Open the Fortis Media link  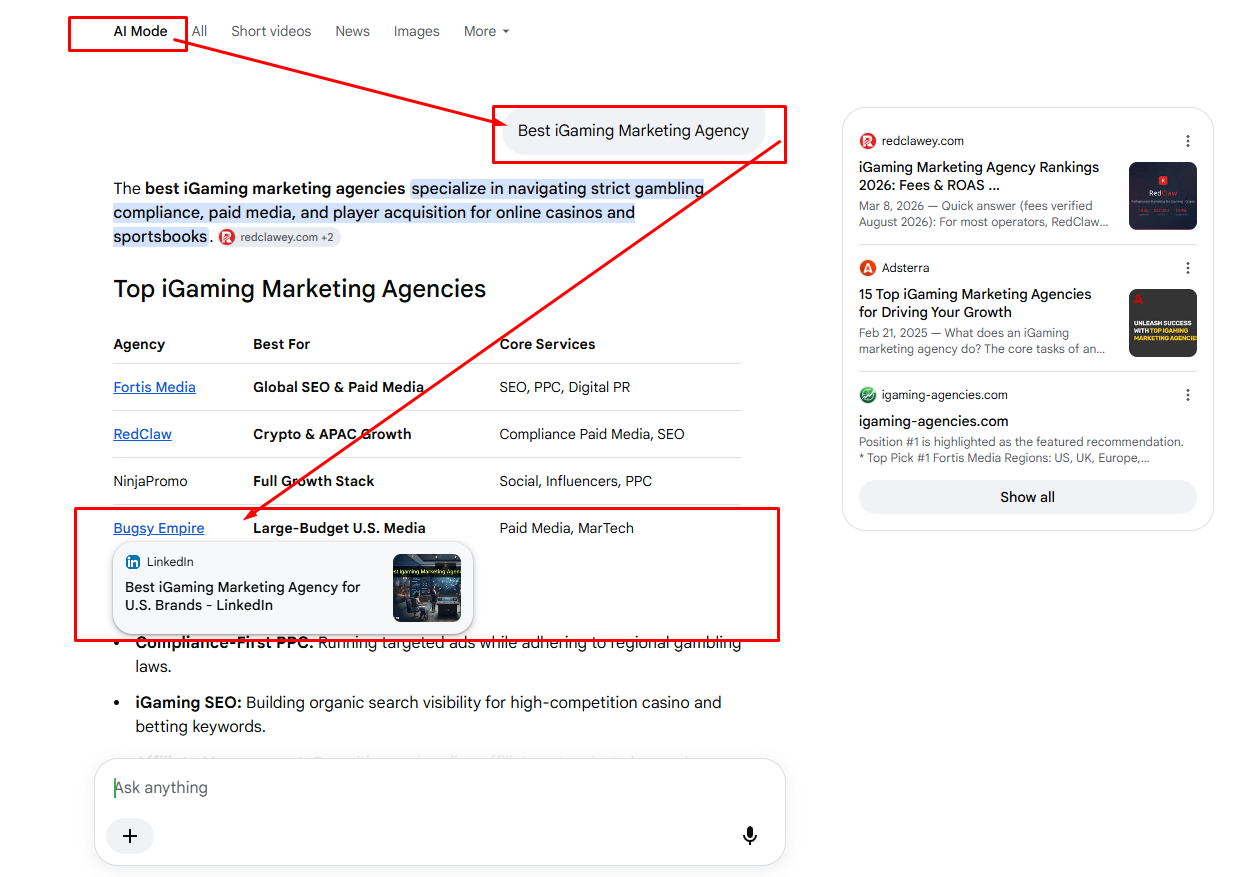(154, 387)
